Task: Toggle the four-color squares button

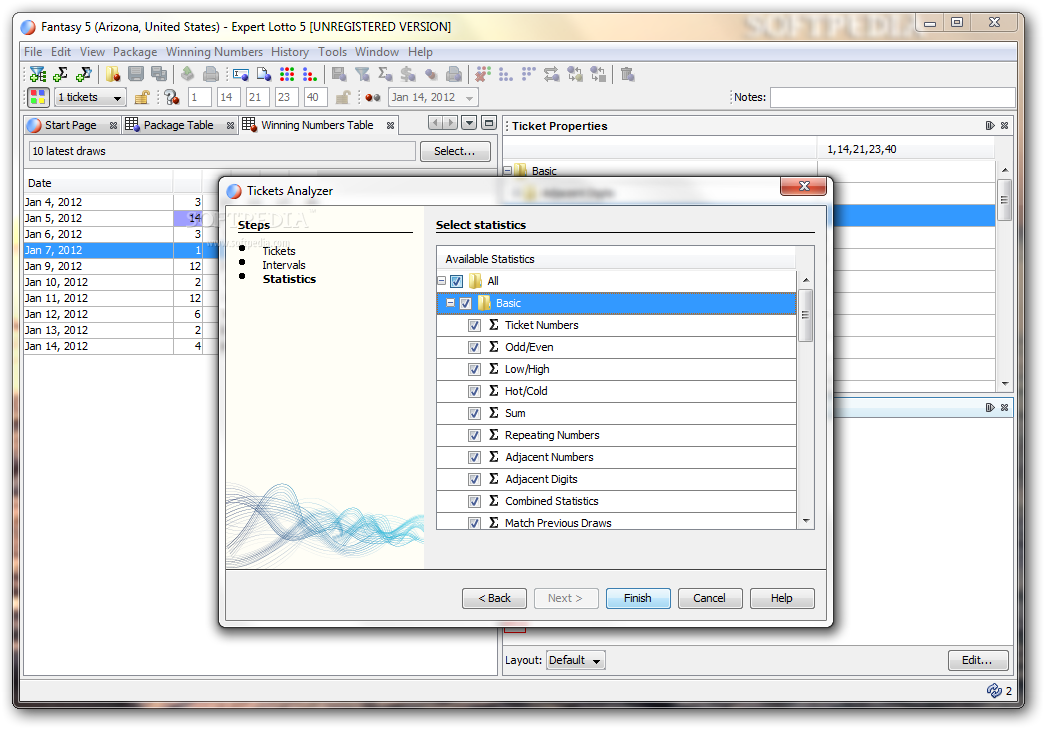Action: pos(38,97)
